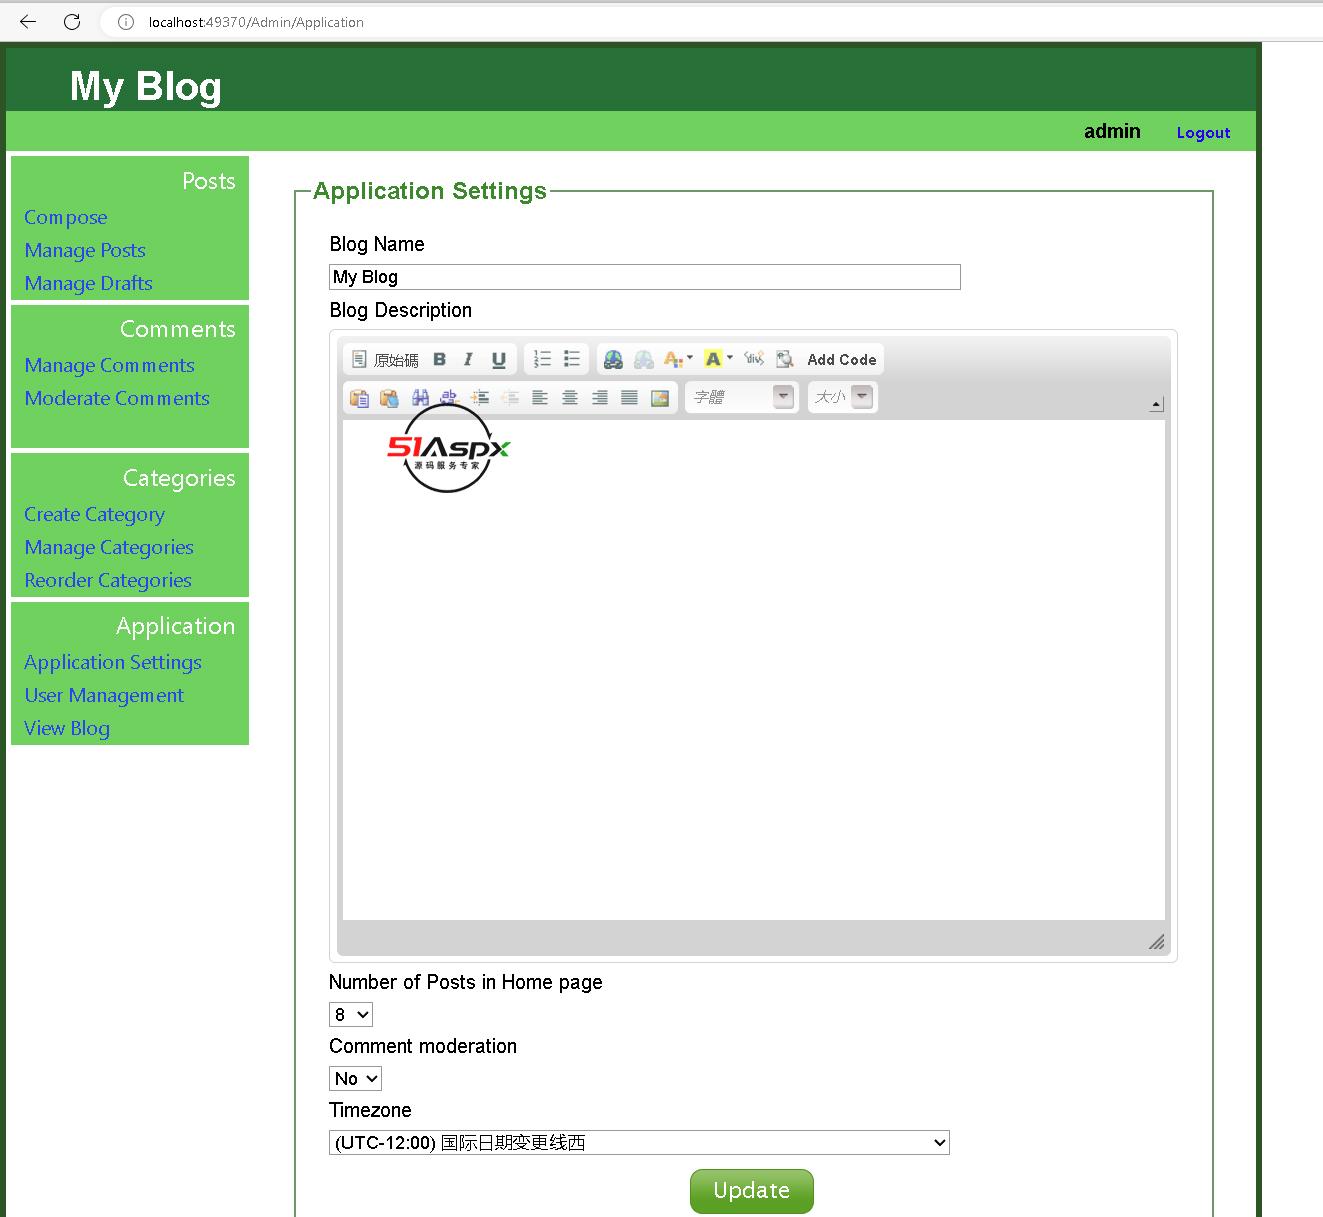Viewport: 1323px width, 1217px height.
Task: Open the find binoculars tool
Action: coord(420,398)
